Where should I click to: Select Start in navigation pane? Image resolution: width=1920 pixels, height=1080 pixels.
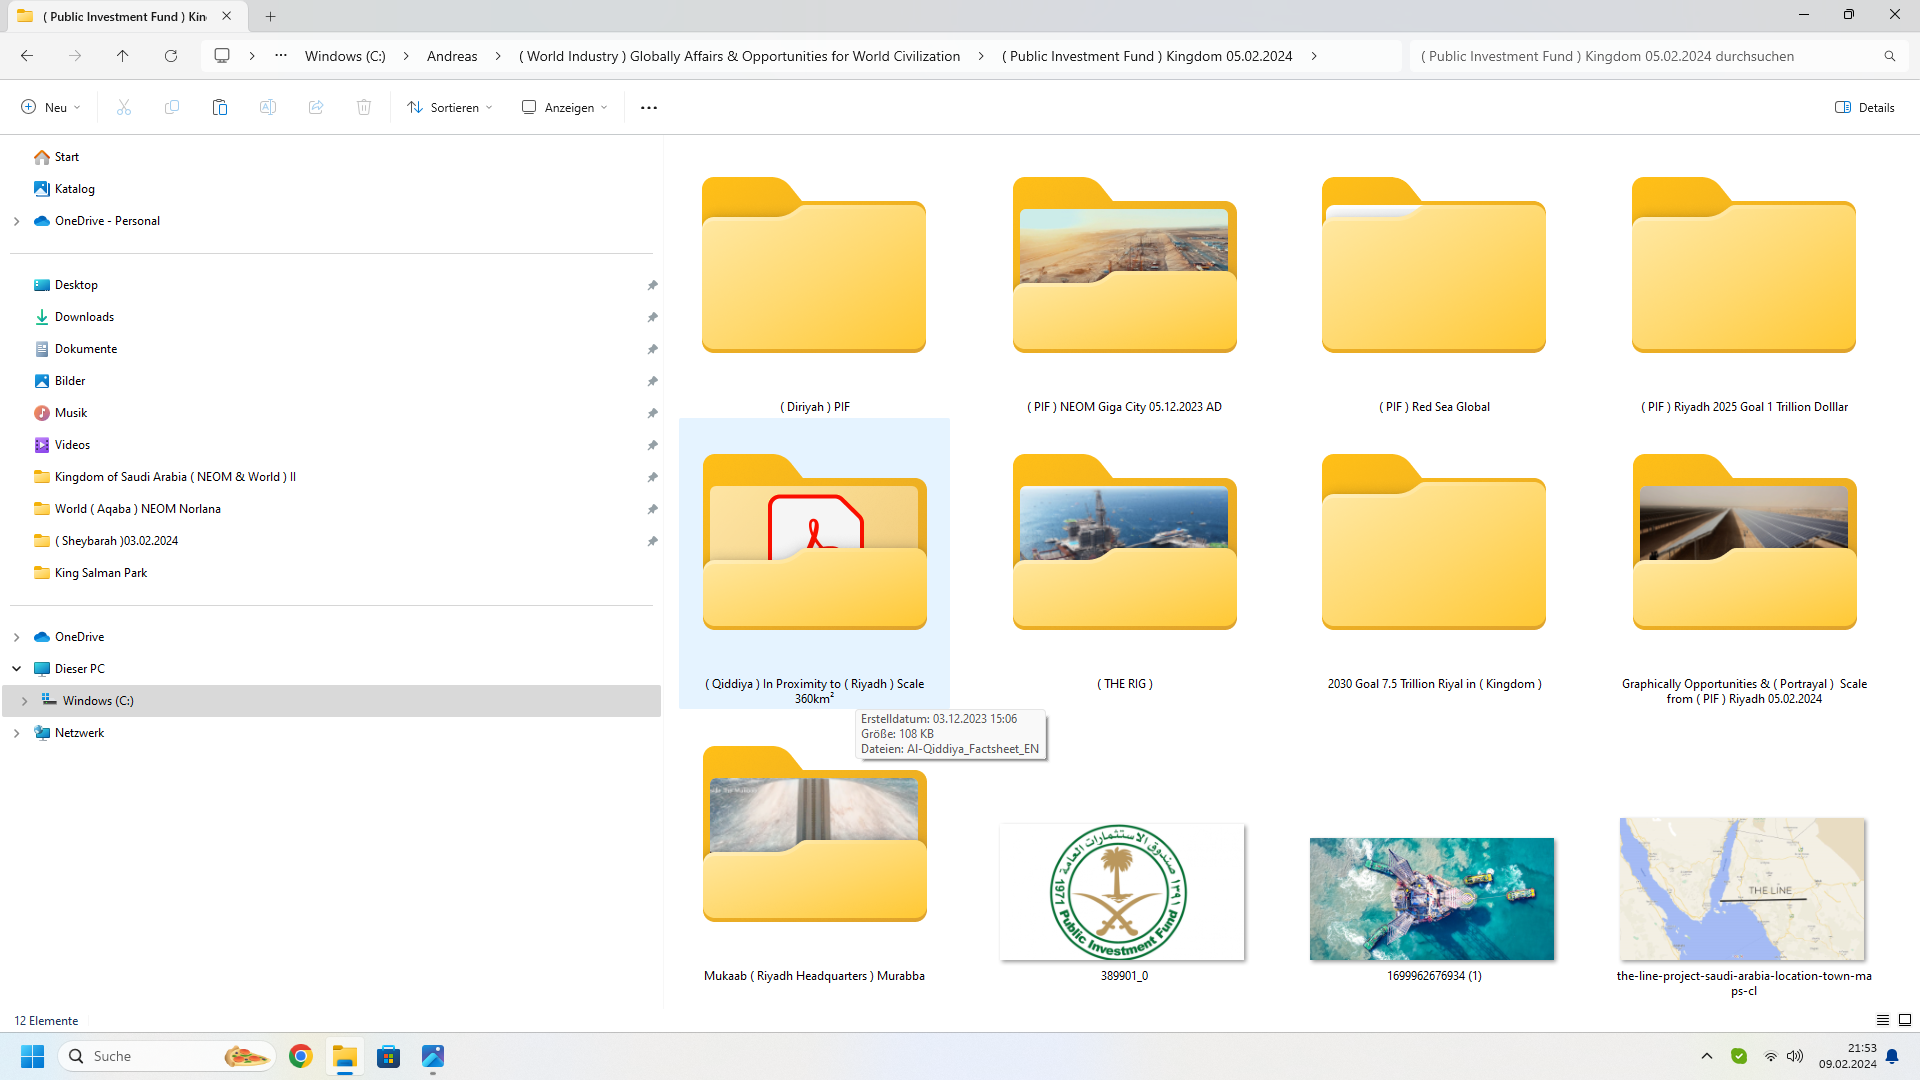point(67,157)
